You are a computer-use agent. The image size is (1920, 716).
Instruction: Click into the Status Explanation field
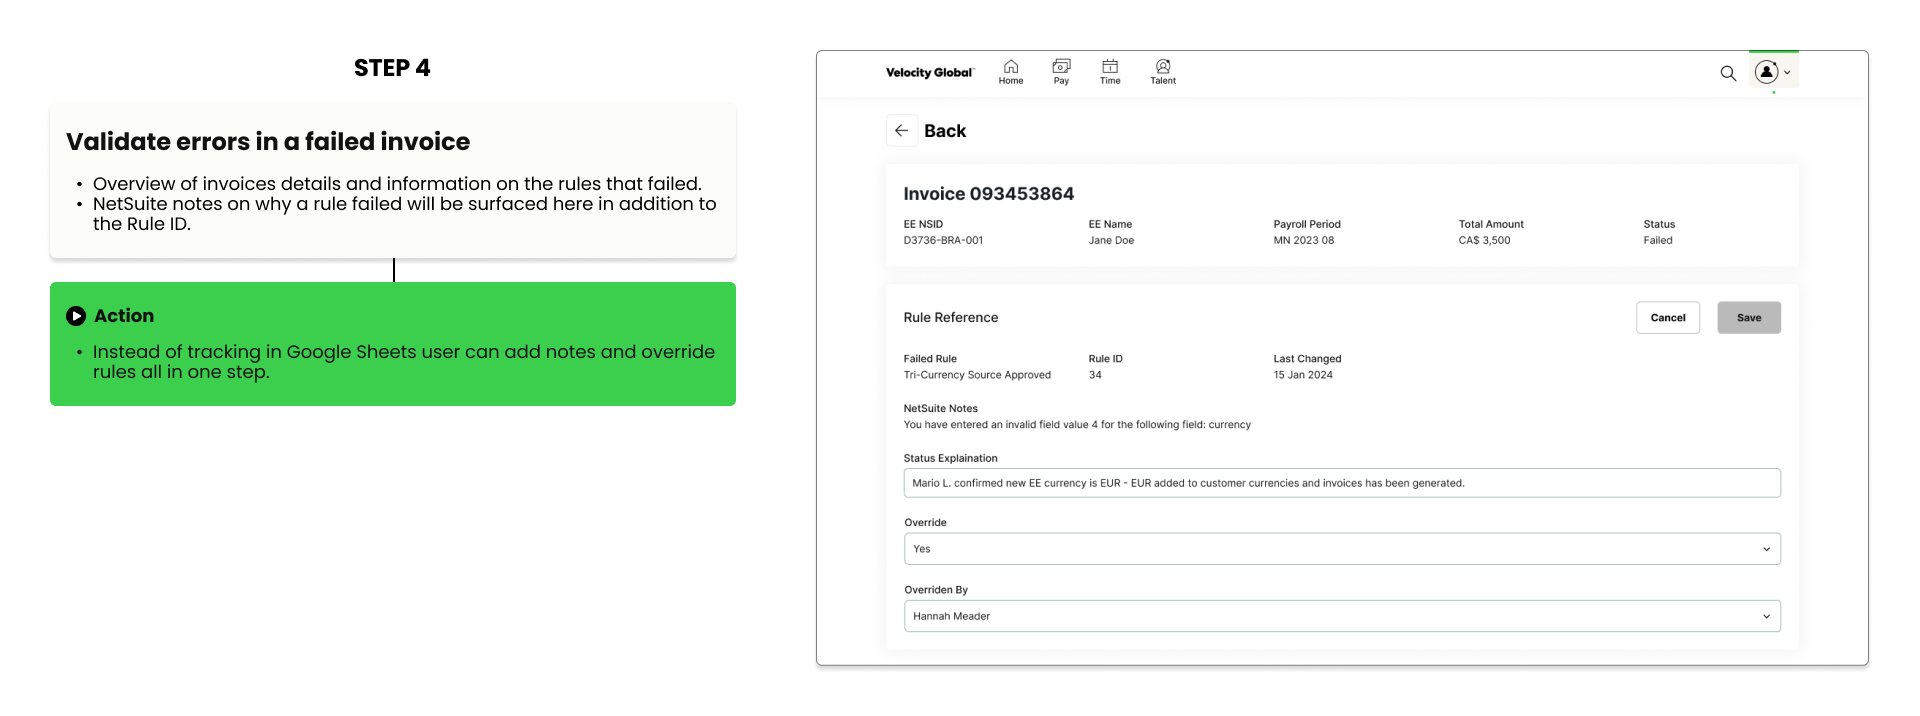[1342, 483]
